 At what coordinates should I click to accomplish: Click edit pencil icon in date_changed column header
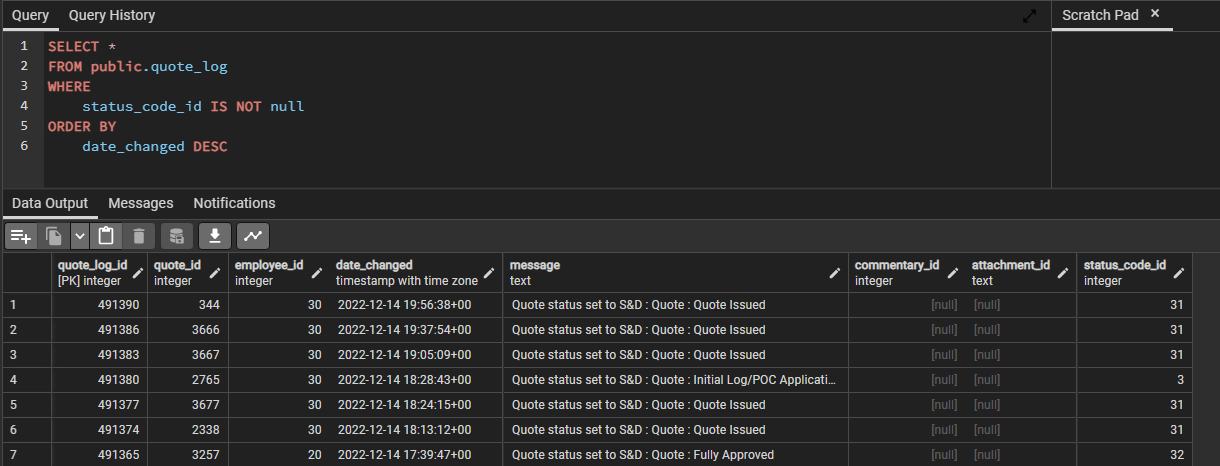pyautogui.click(x=490, y=273)
